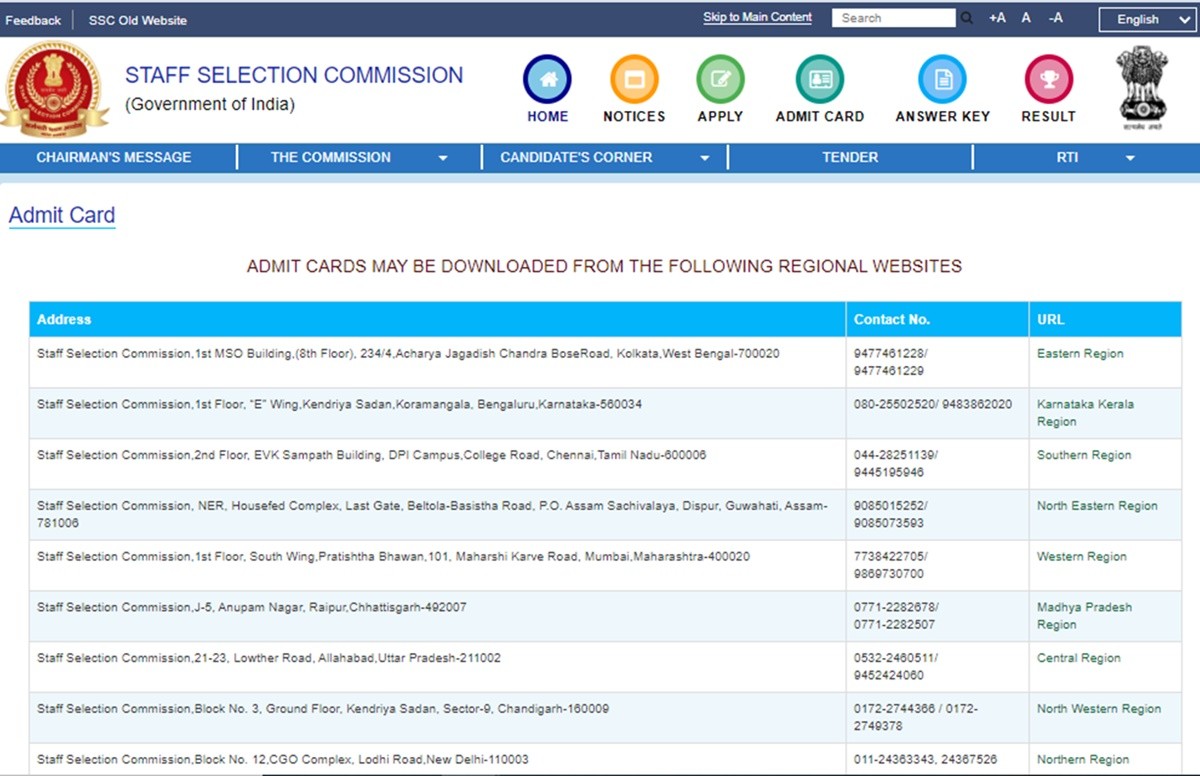Decrease font size with -A
The image size is (1200, 776).
point(1056,18)
